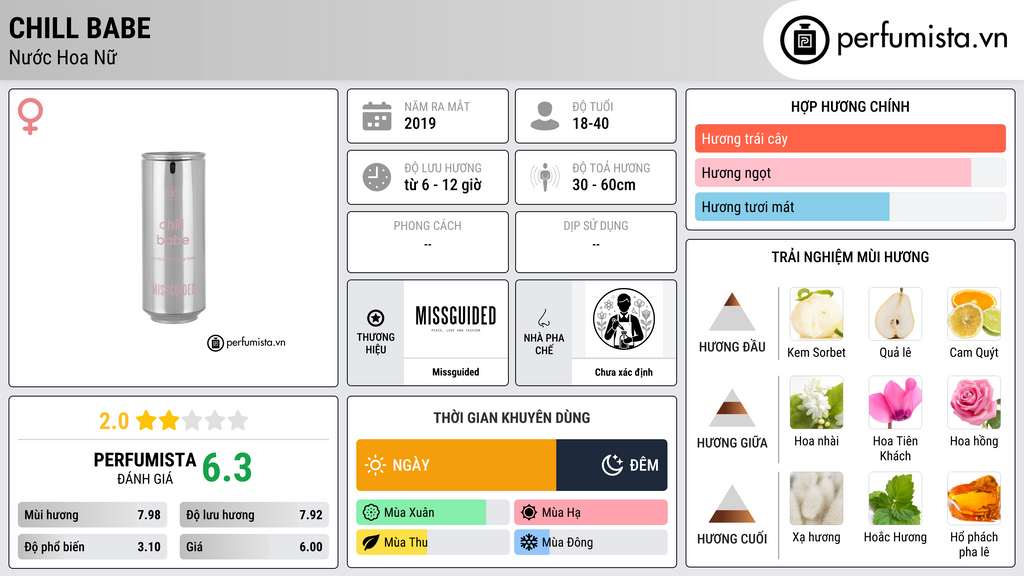Click the flower icon beside Mùa Xuân

click(371, 513)
